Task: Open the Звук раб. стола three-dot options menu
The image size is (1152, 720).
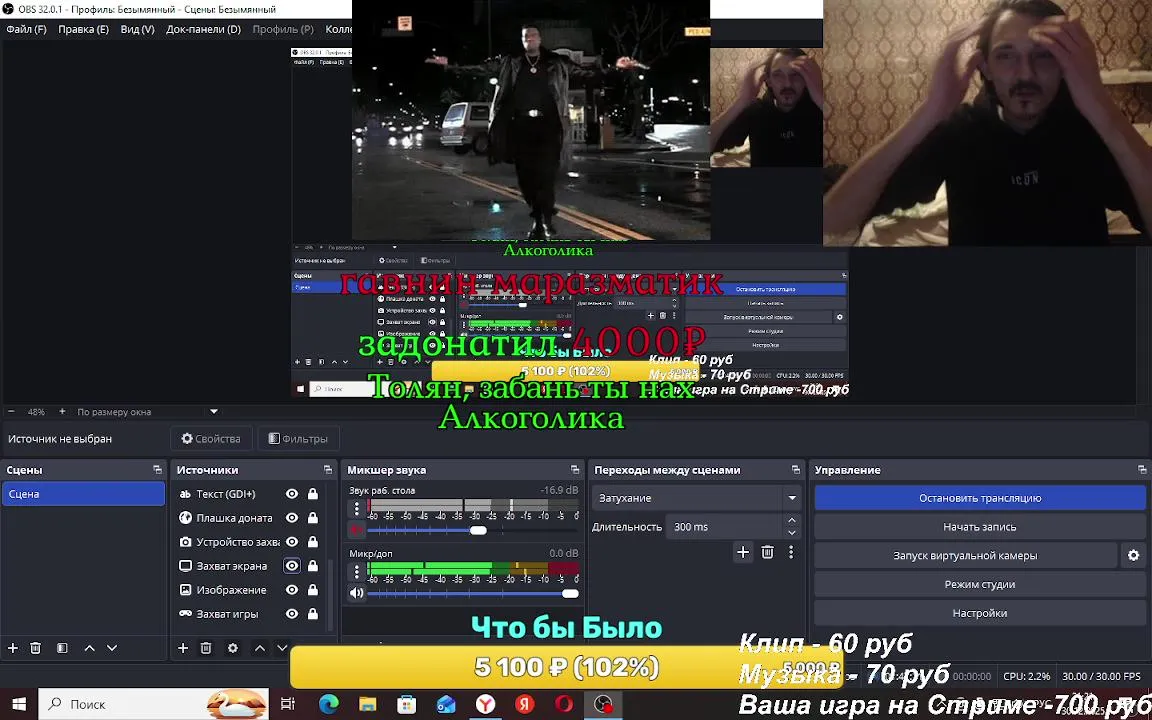Action: point(357,508)
